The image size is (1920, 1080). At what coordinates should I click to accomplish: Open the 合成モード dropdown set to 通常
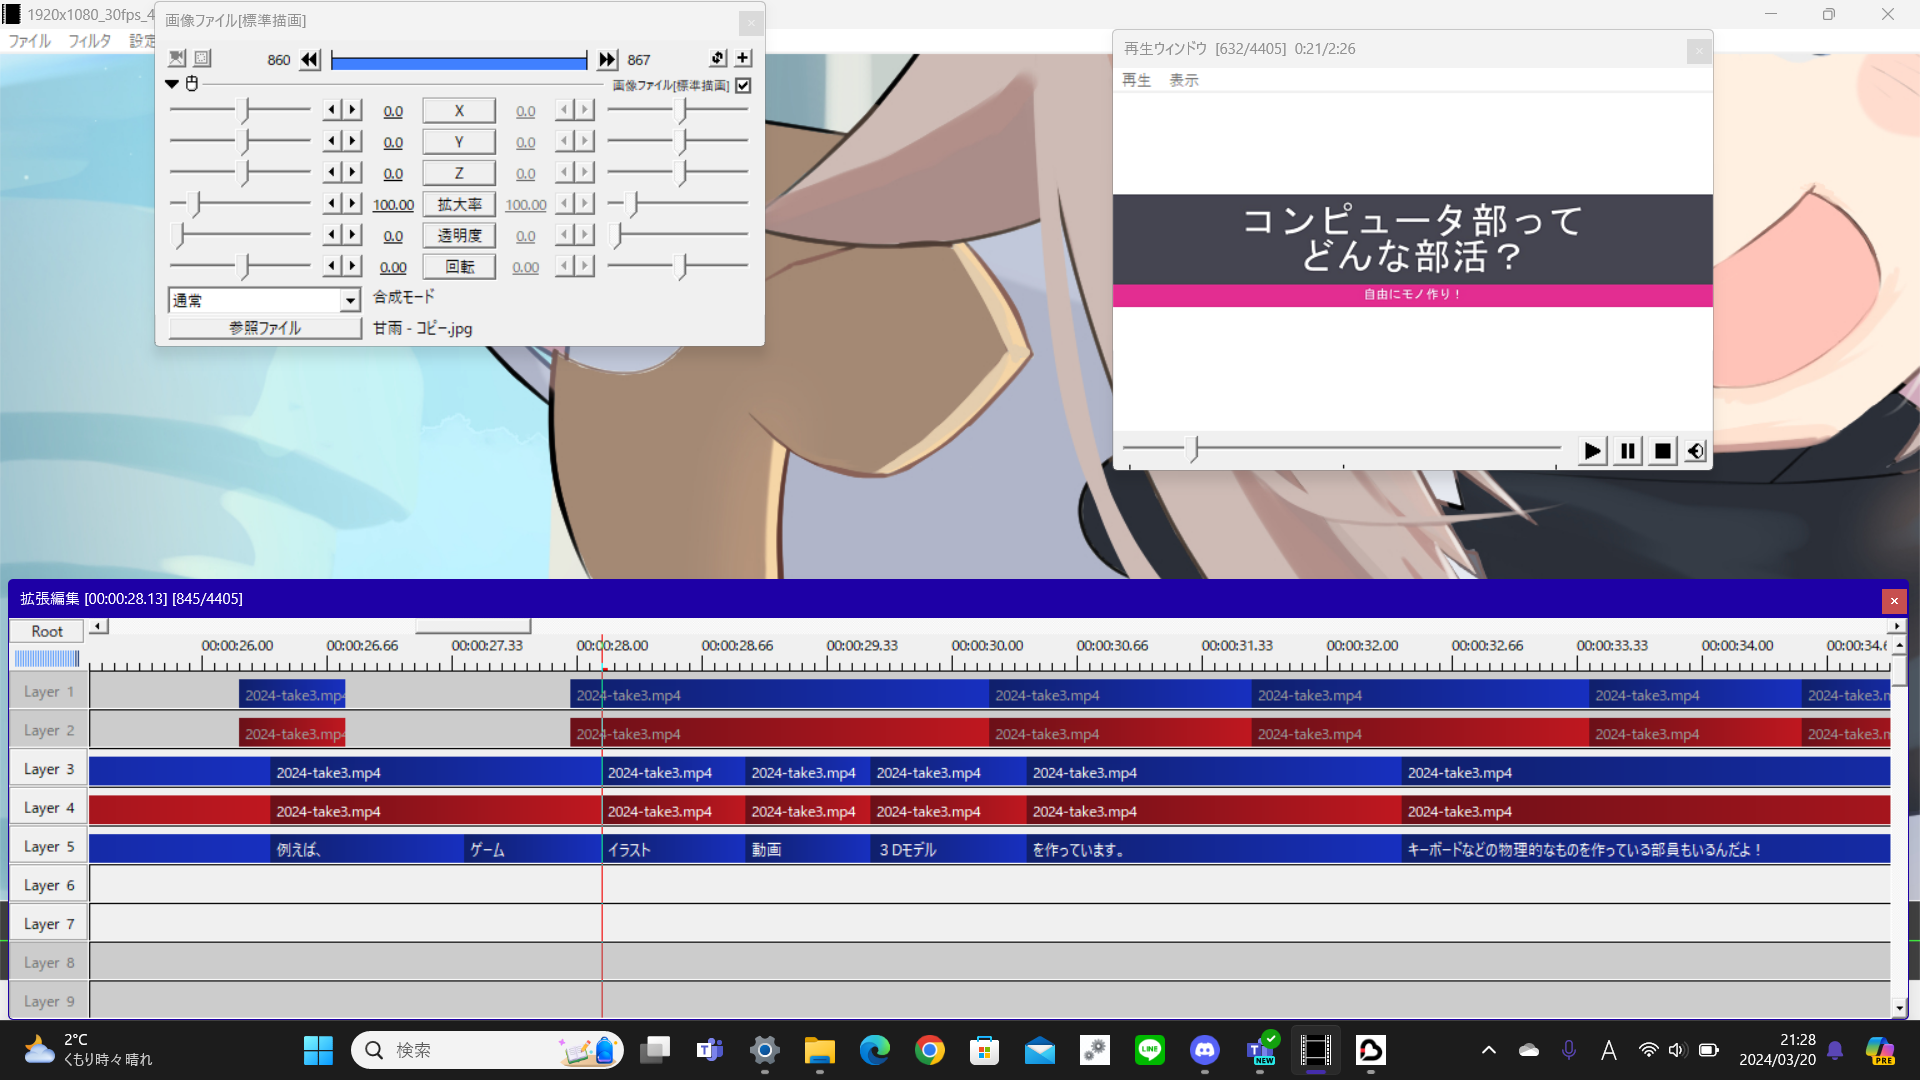264,300
